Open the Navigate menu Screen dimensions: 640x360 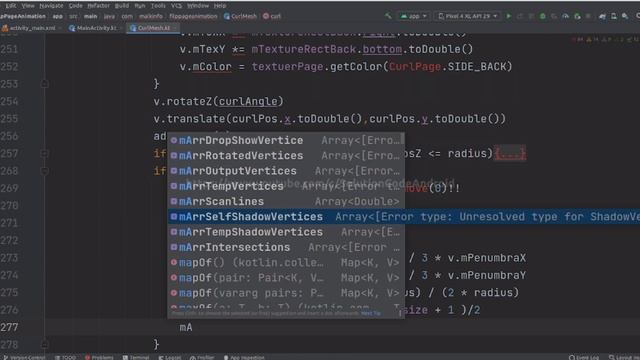51,6
